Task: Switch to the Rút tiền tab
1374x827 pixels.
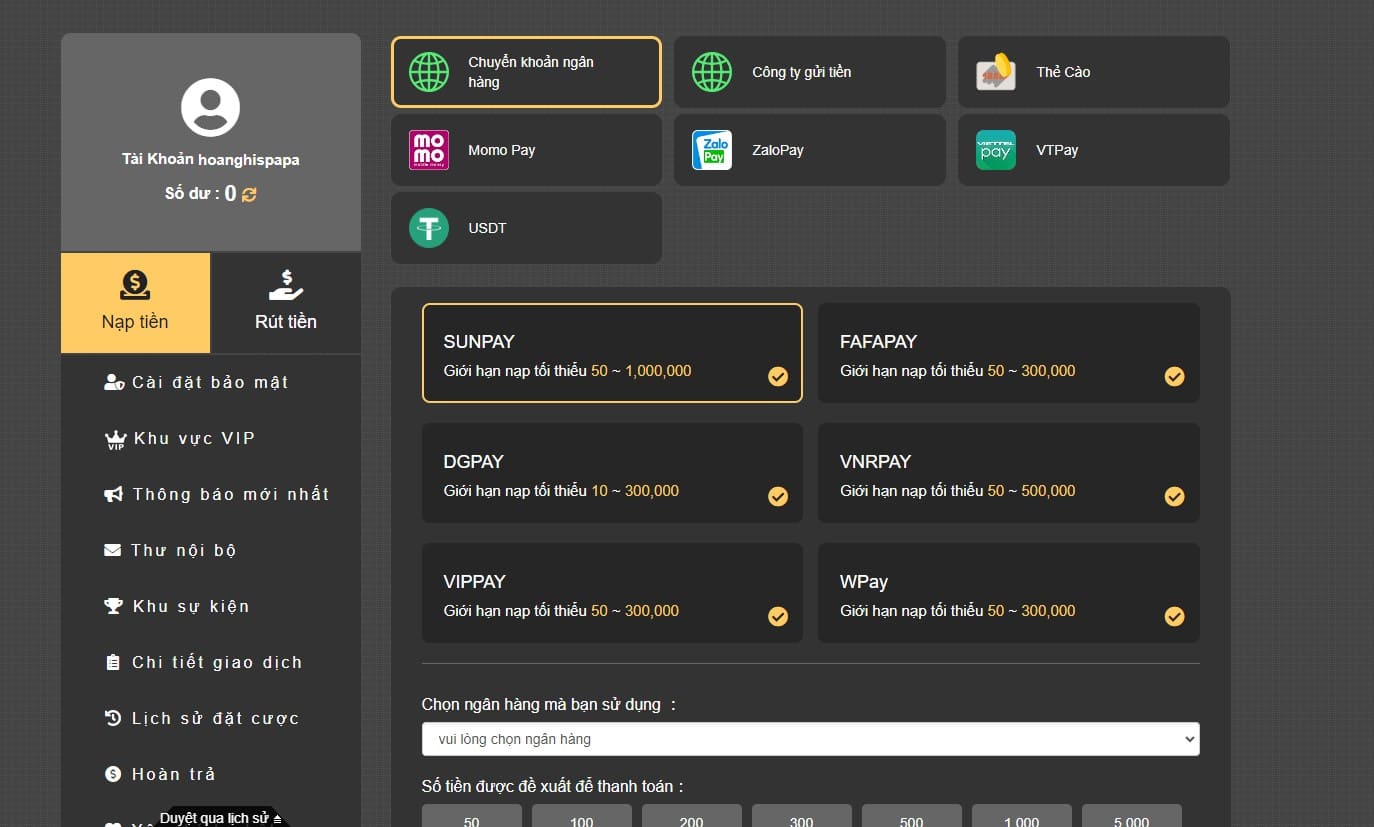Action: [286, 302]
